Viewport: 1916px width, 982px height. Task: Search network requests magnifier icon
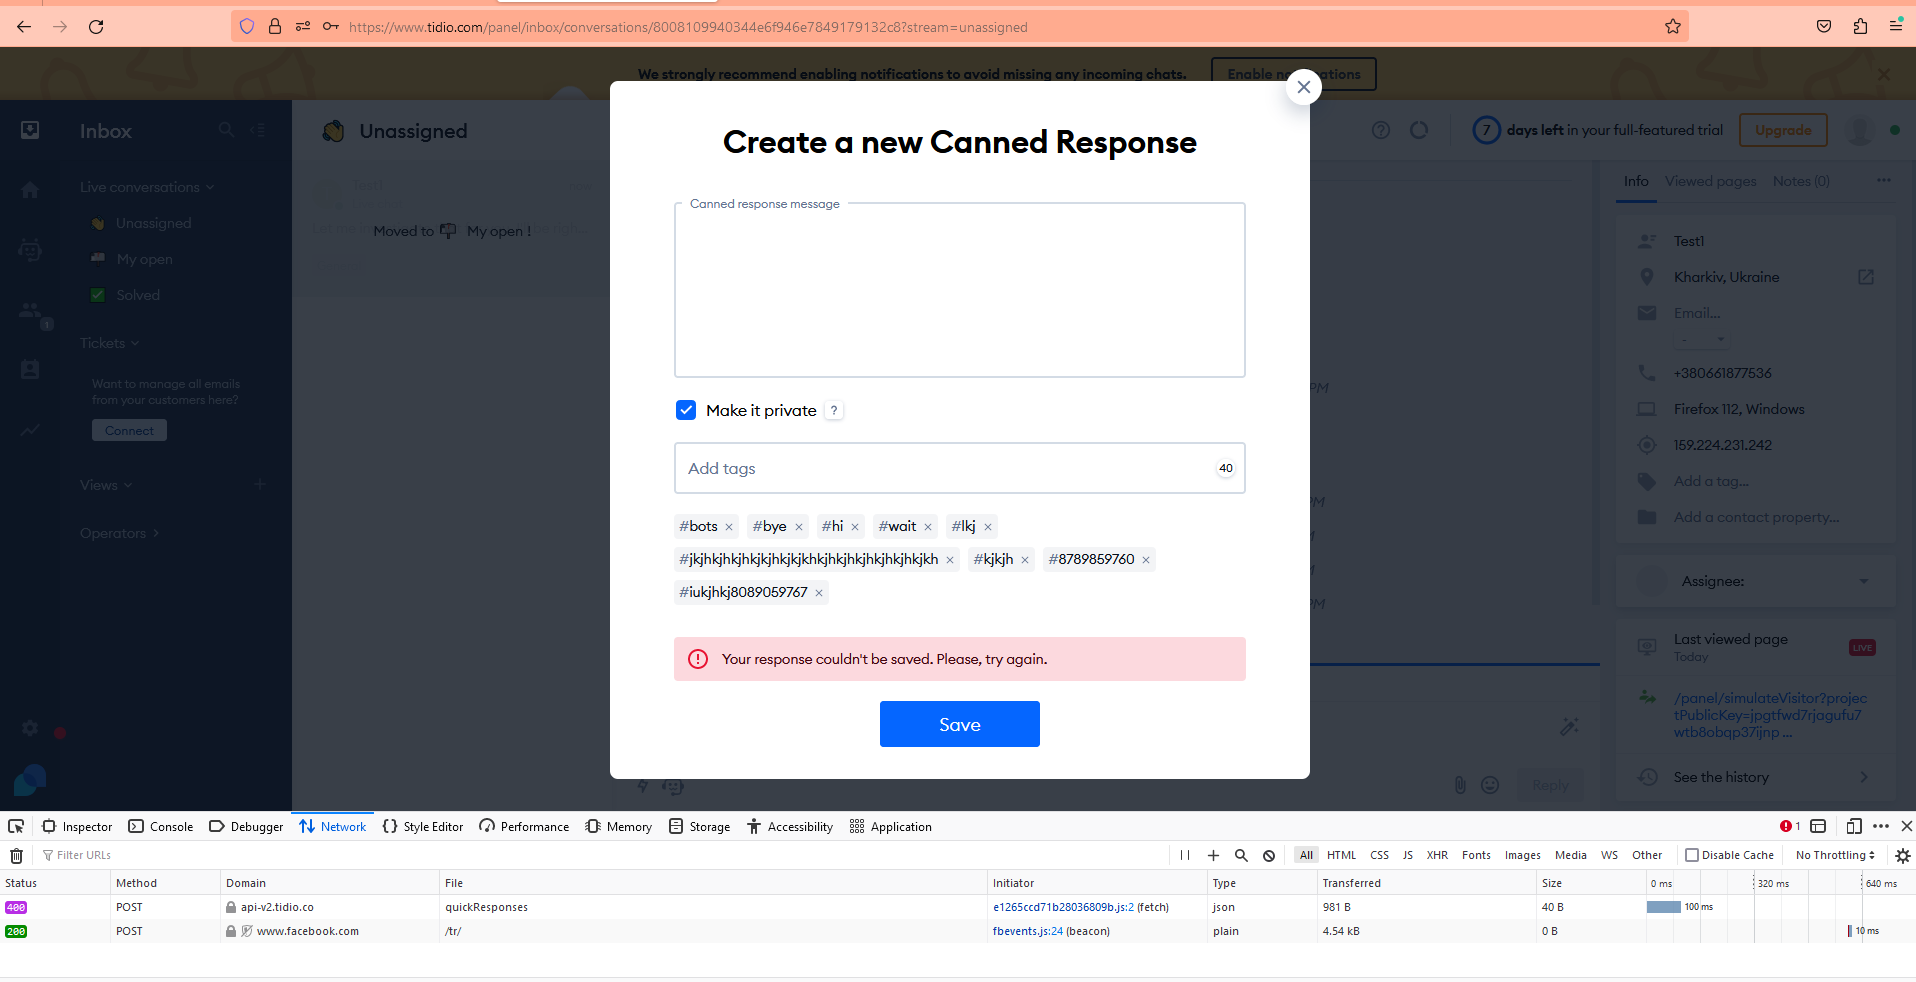click(1241, 855)
